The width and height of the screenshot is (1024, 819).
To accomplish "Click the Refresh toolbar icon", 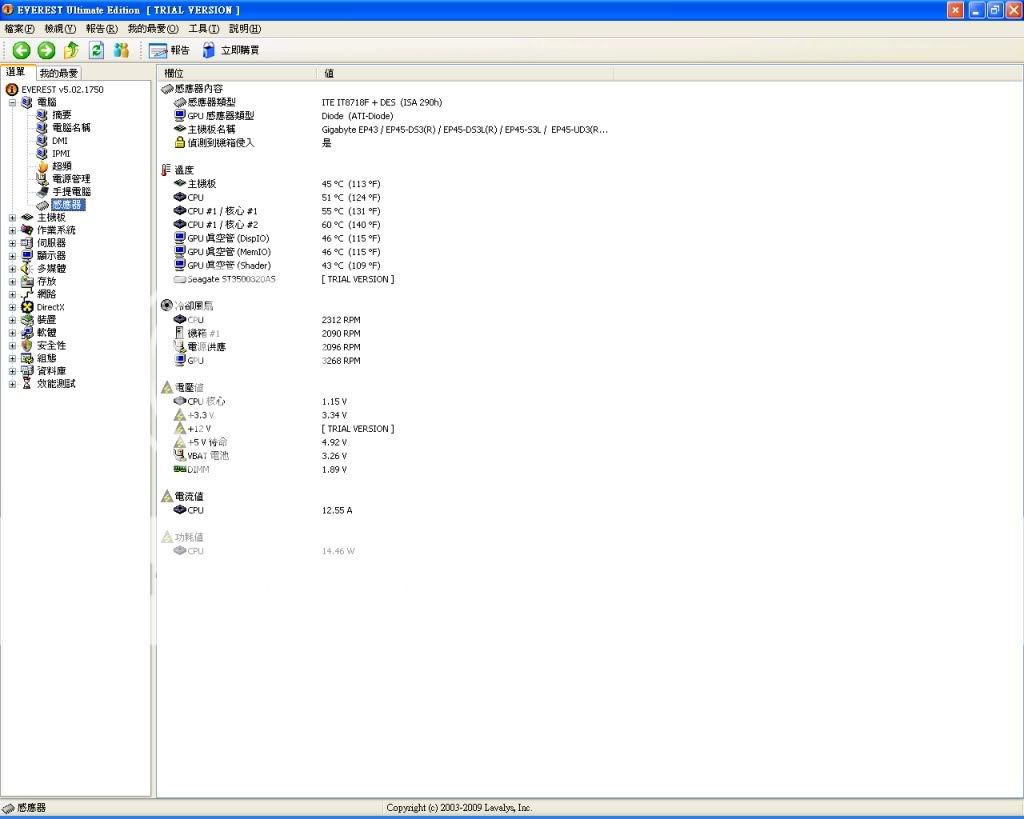I will point(96,50).
